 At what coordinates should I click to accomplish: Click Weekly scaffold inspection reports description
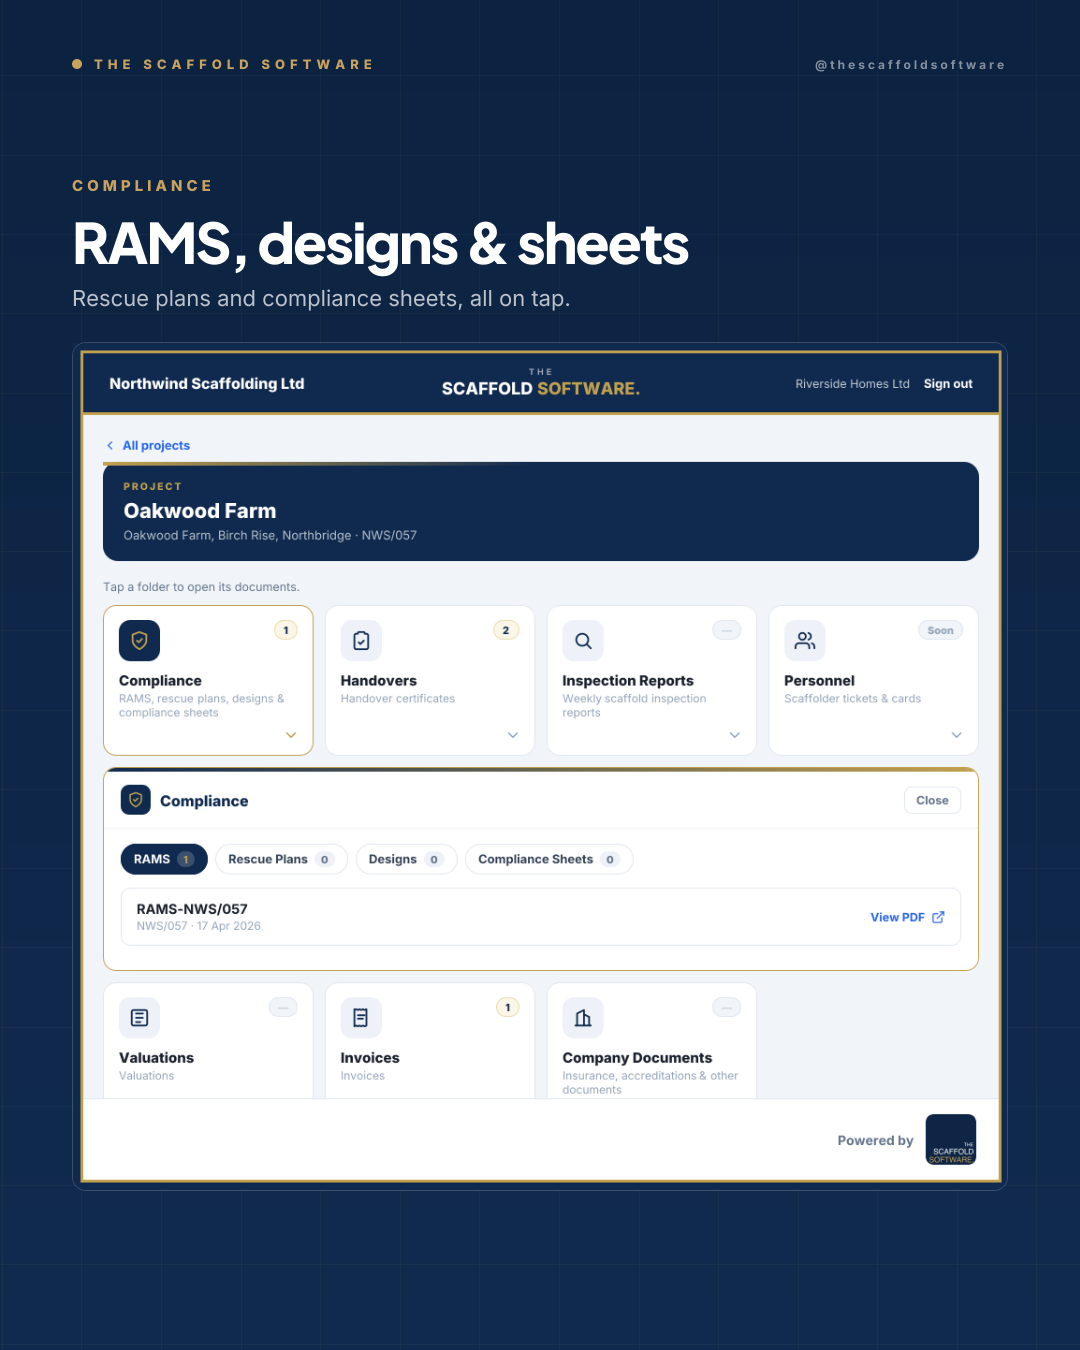pos(634,706)
